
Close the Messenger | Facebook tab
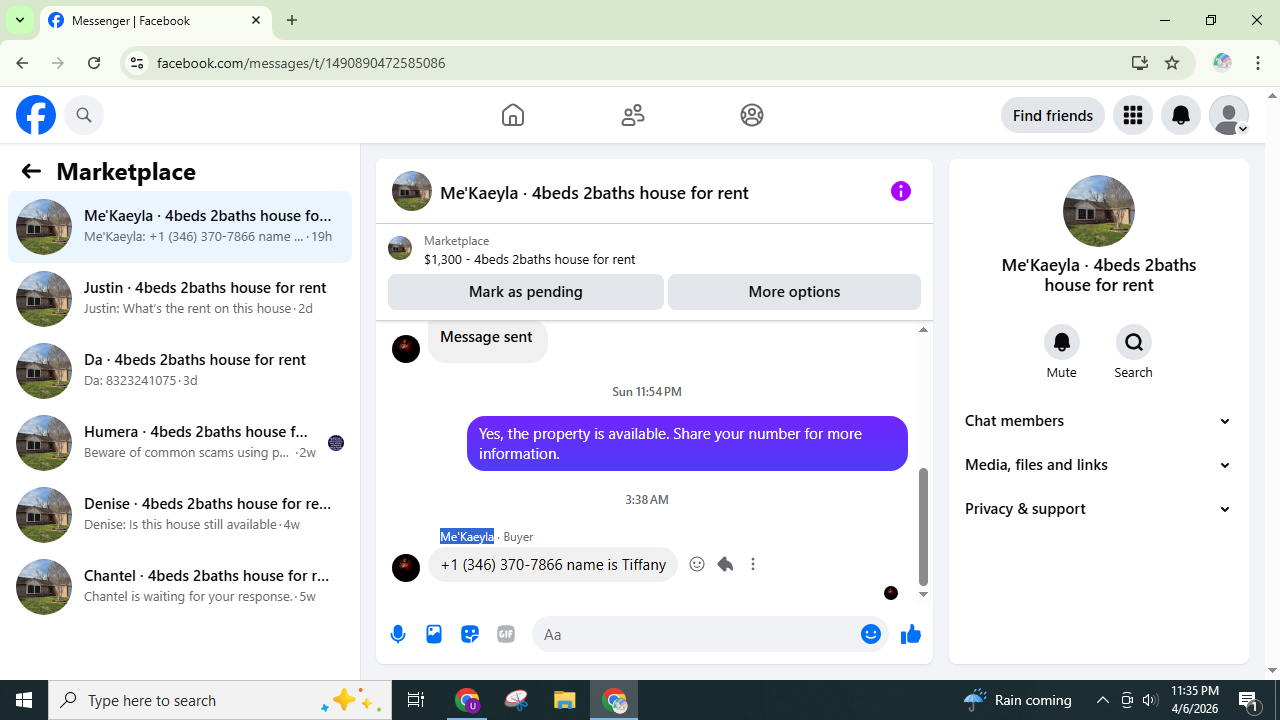[256, 20]
